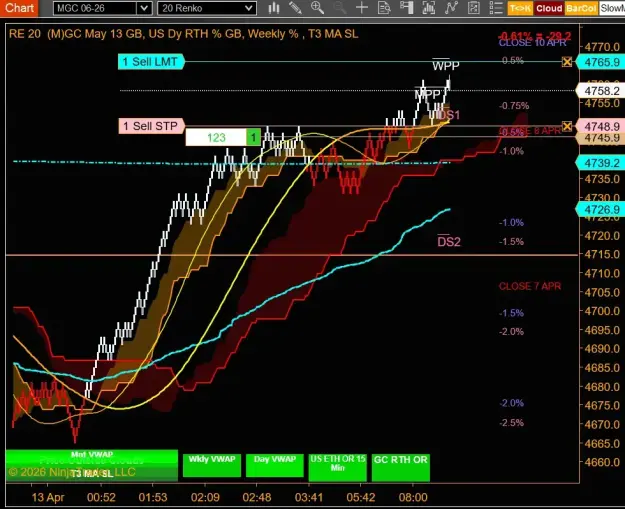Switch to the Chart tab
This screenshot has height=509, width=625.
click(x=19, y=8)
